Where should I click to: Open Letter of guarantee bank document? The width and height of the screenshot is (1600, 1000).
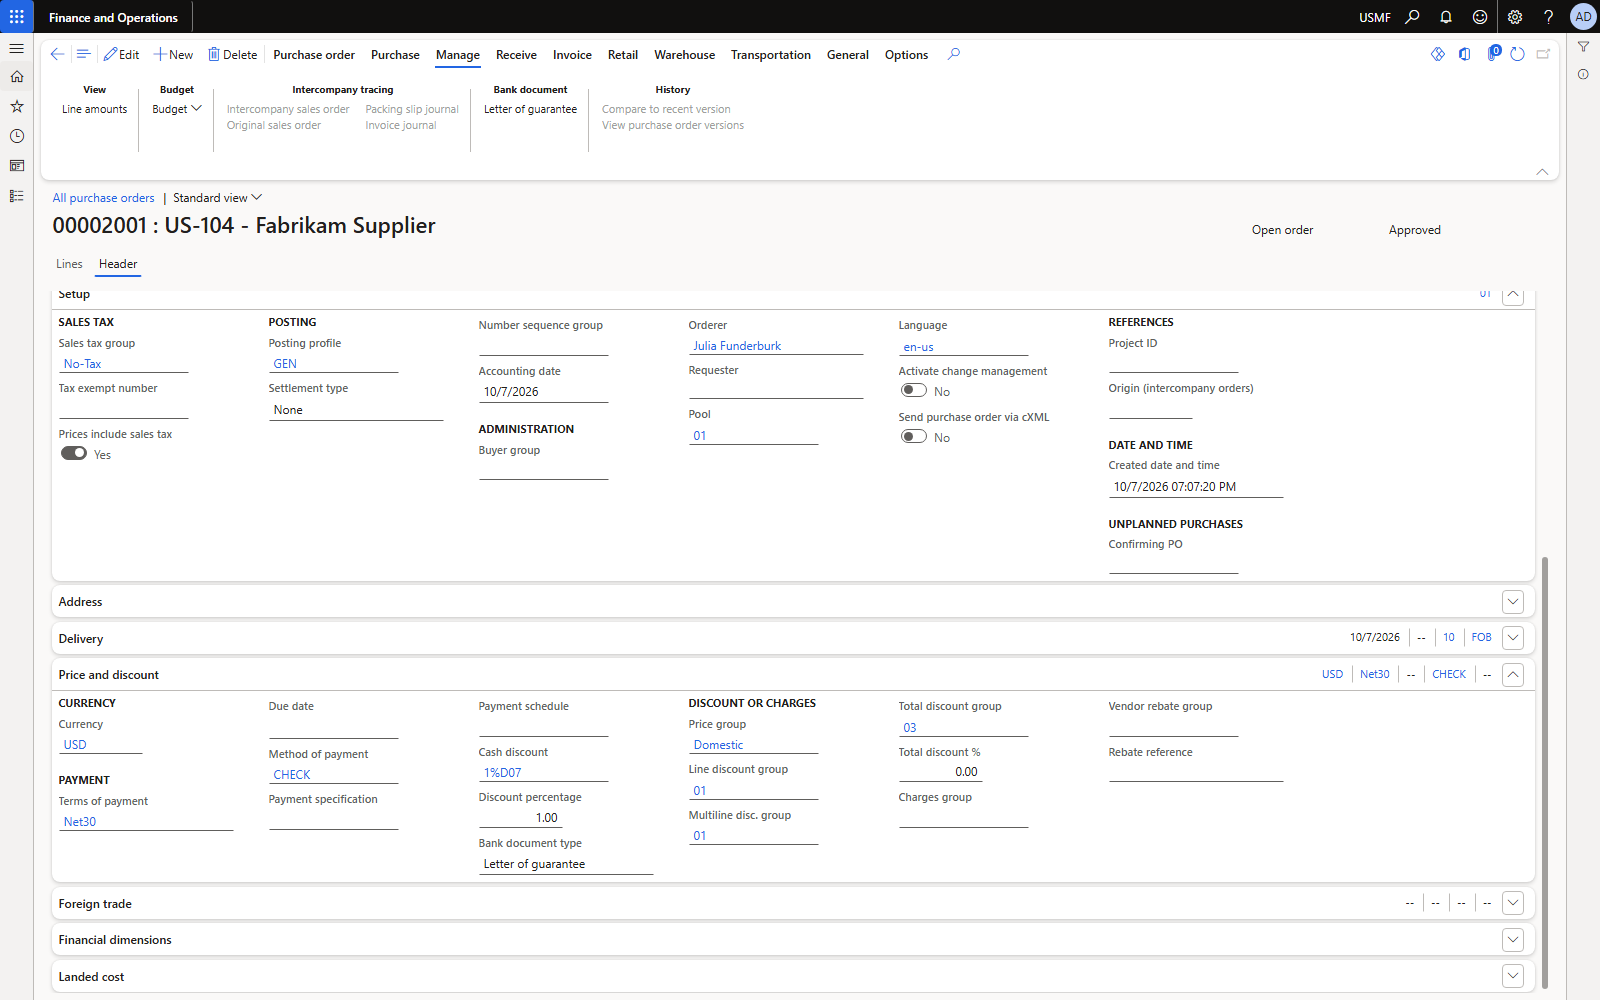[530, 109]
